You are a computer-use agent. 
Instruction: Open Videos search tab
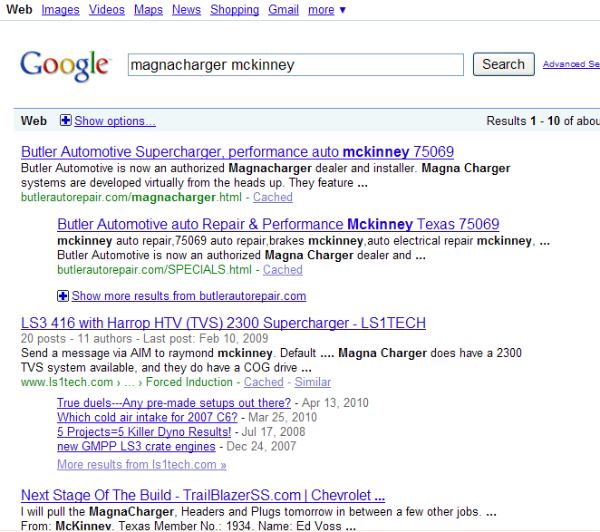107,10
